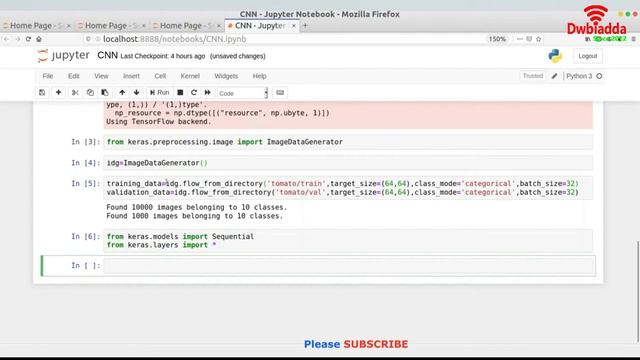The image size is (640, 360).
Task: Click the Logout button
Action: 588,56
